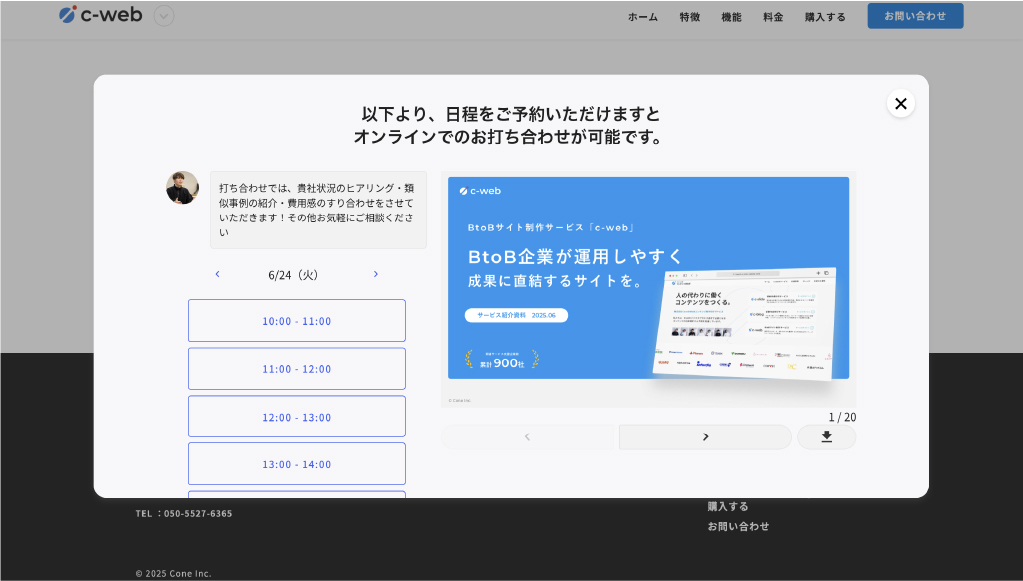
Task: Open ホーム in the top navigation
Action: 642,17
